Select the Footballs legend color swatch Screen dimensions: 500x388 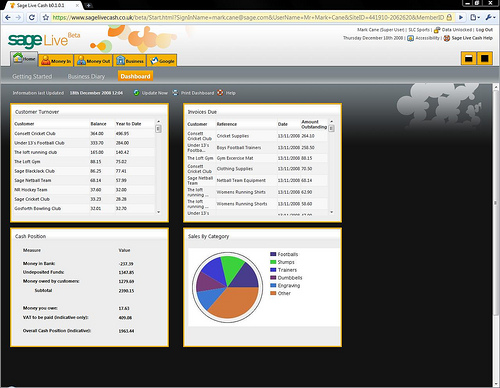[x=273, y=254]
